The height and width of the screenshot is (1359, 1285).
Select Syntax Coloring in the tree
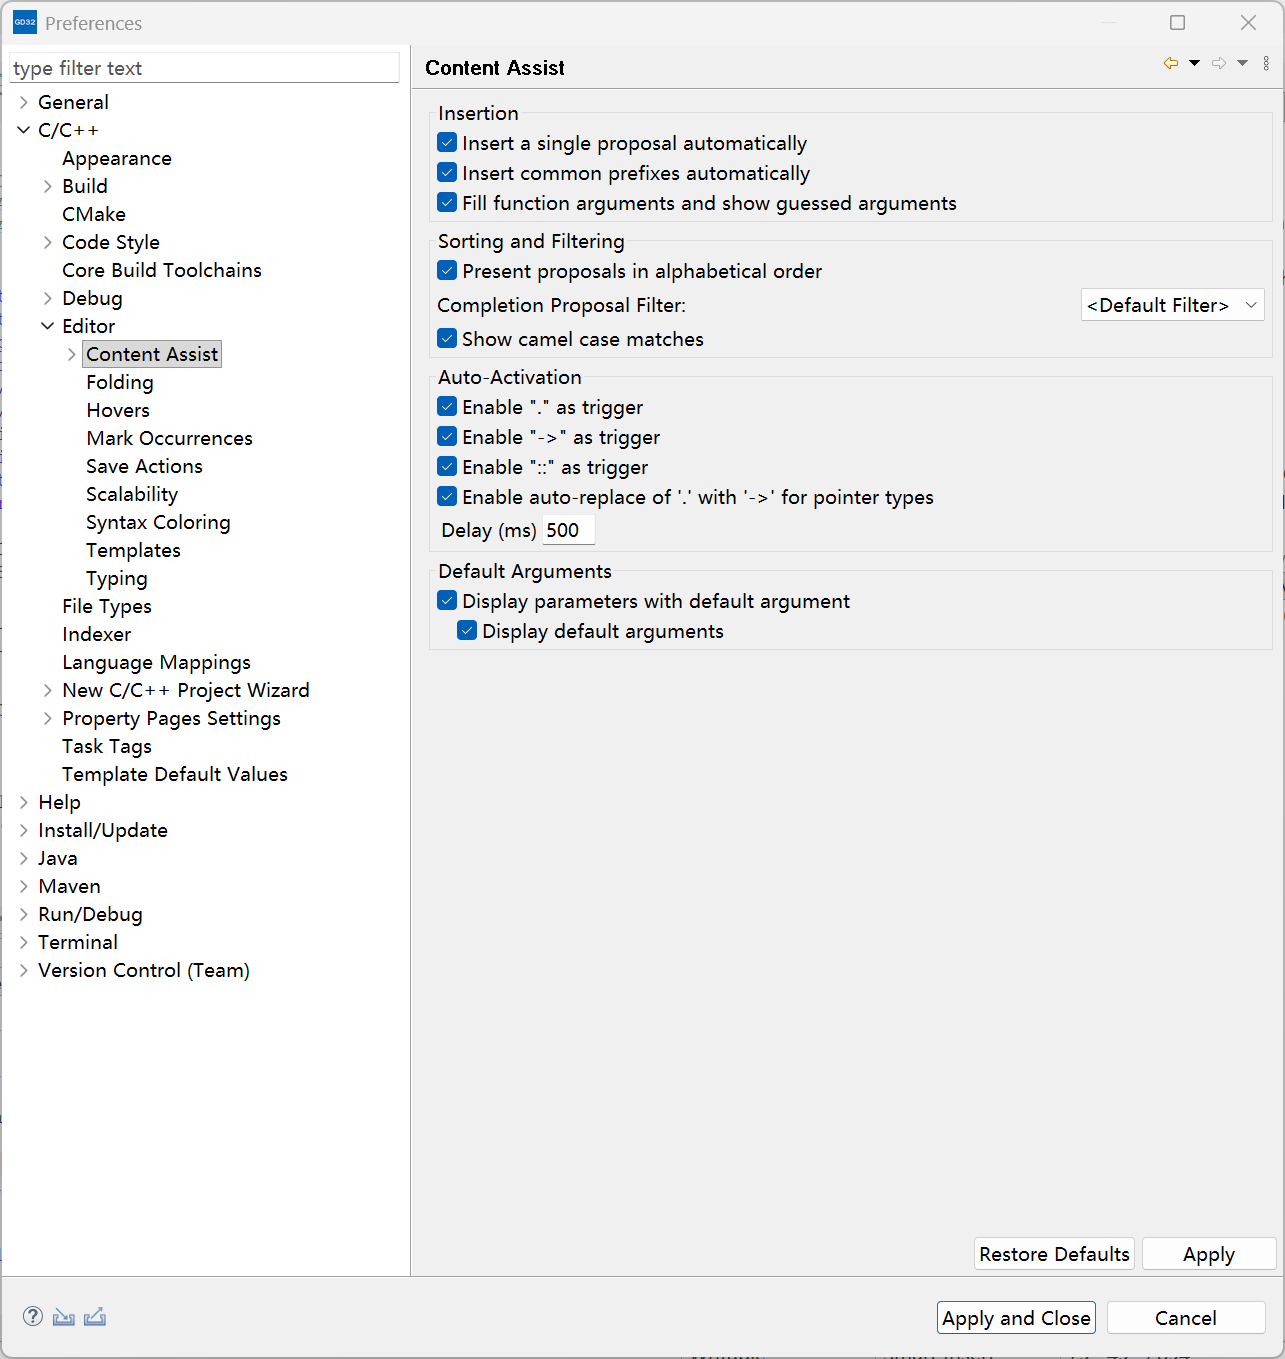click(158, 522)
